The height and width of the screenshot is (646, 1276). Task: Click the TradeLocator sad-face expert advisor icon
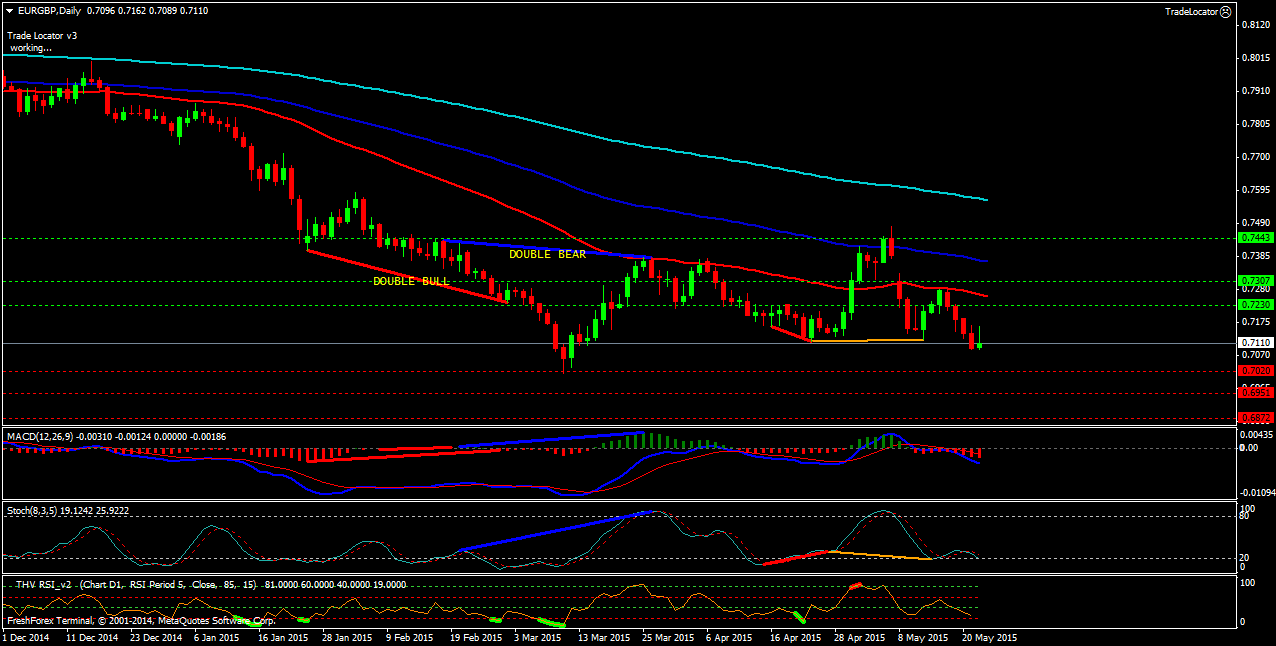(1226, 11)
